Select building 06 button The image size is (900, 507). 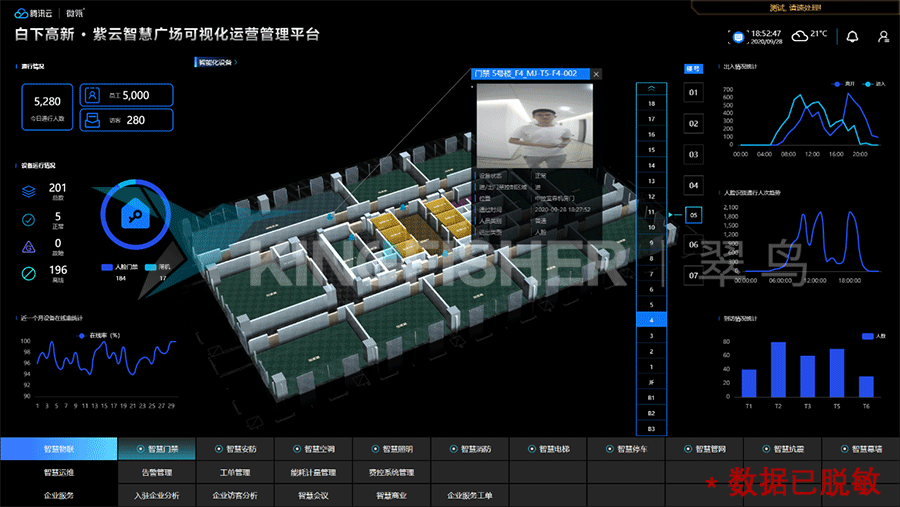[x=693, y=245]
